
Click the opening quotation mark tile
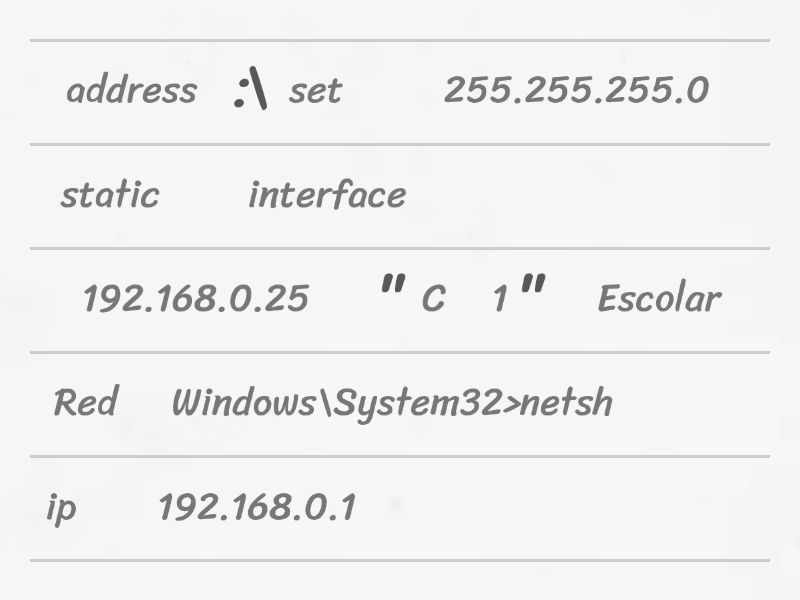pyautogui.click(x=391, y=293)
